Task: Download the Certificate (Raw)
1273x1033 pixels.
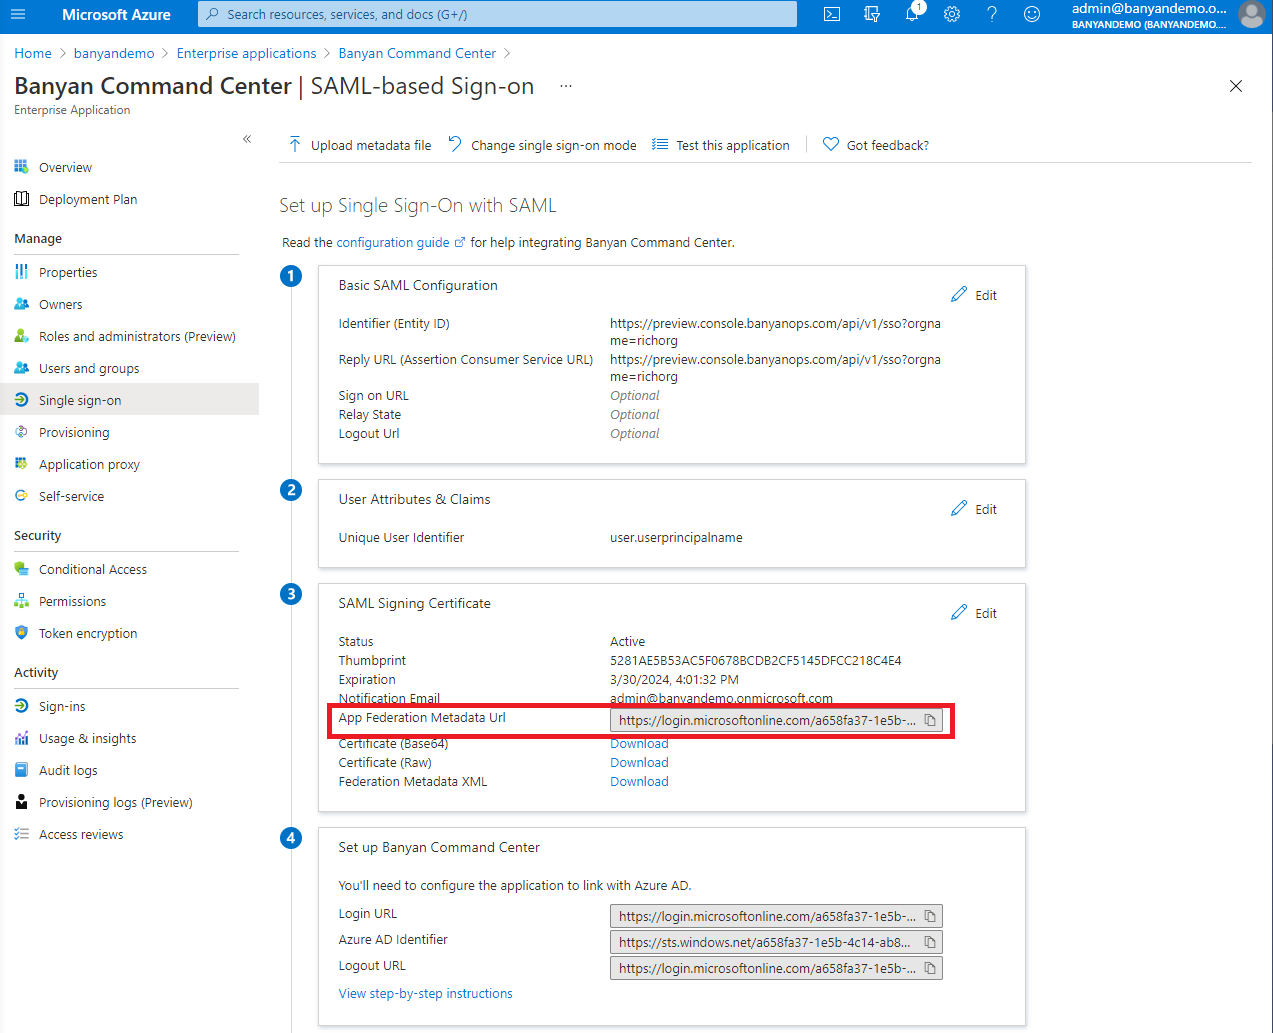Action: [639, 763]
